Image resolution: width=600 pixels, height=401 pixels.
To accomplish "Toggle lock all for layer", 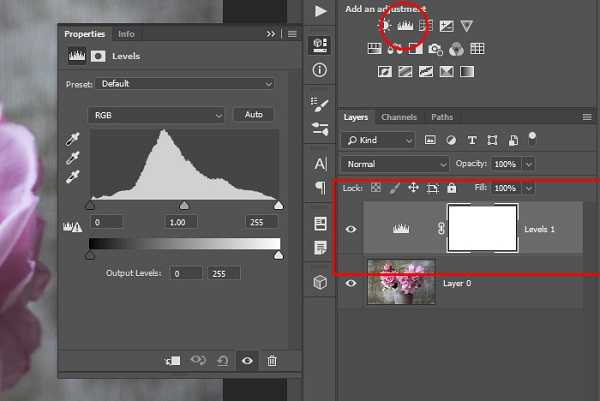I will point(452,188).
